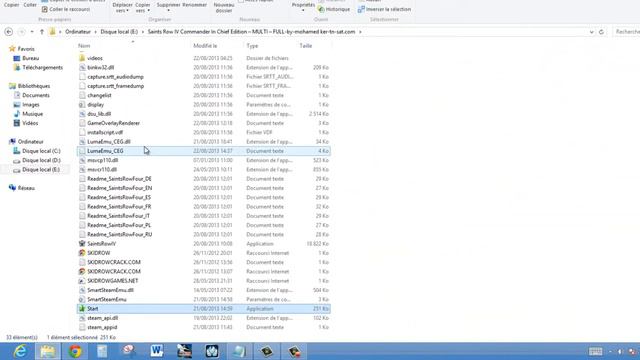Navigate to Ordinateur in breadcrumb
Image resolution: width=640 pixels, height=360 pixels.
pos(78,31)
